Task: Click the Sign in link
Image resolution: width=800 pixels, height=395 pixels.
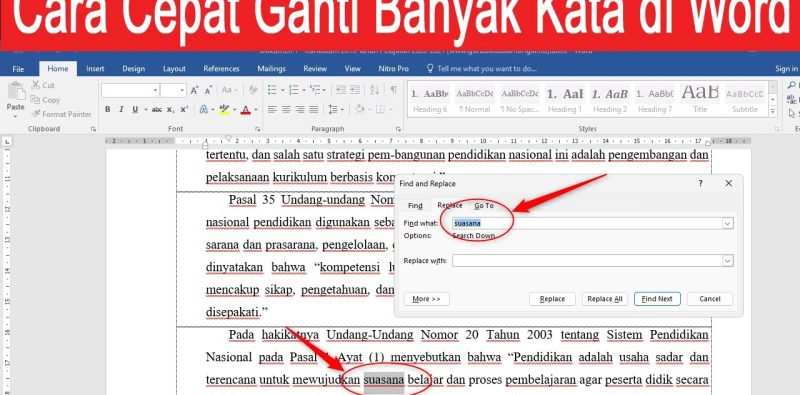Action: coord(787,68)
